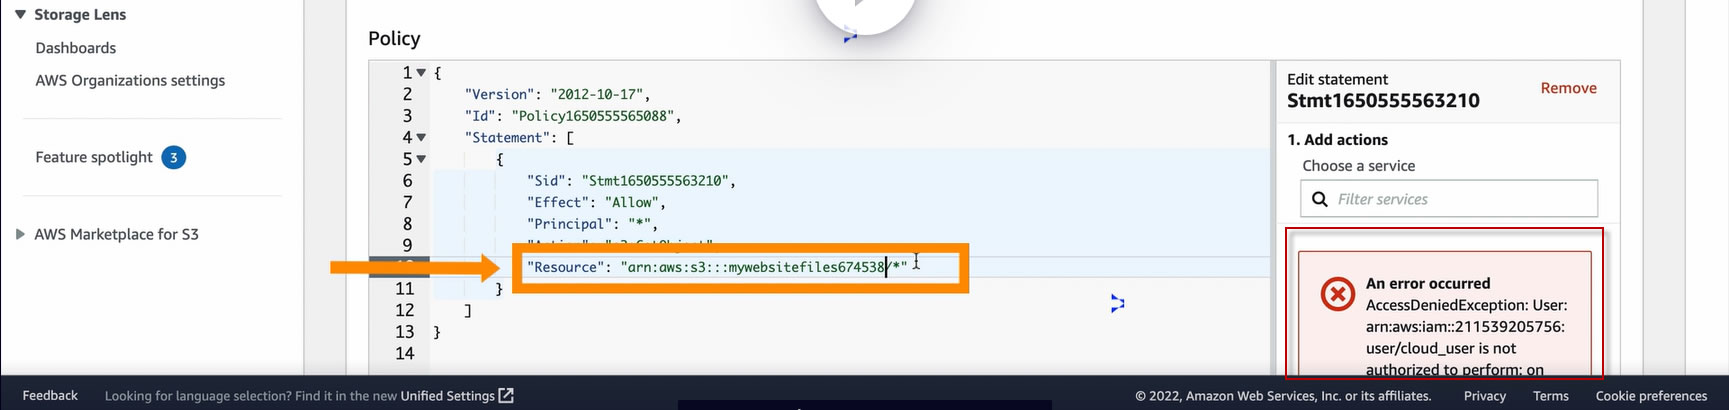Open Feature spotlight
Image resolution: width=1729 pixels, height=410 pixels.
94,157
